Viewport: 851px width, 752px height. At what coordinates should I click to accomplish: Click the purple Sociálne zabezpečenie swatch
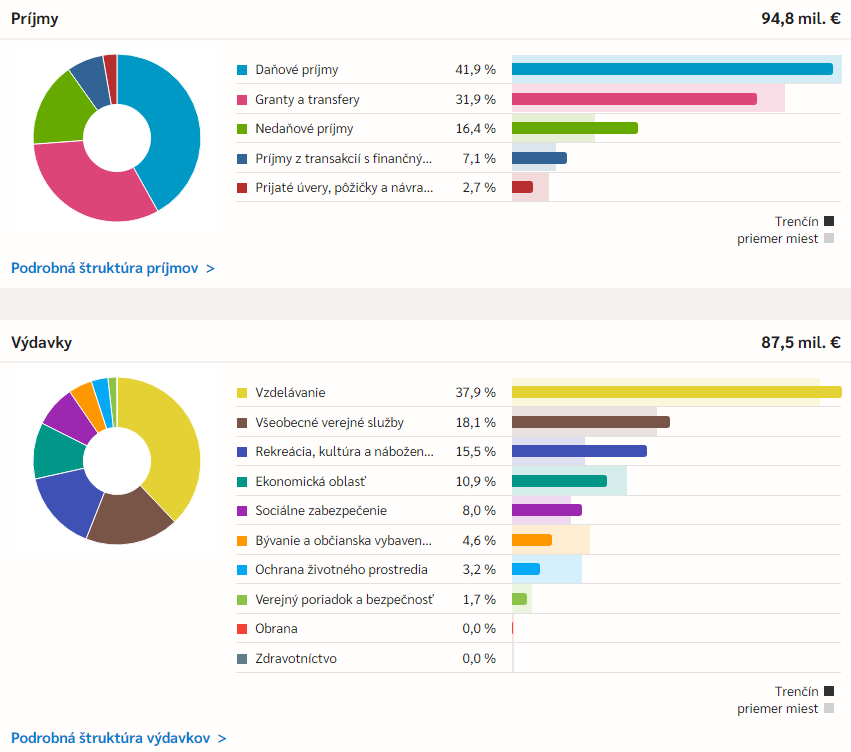tap(242, 511)
